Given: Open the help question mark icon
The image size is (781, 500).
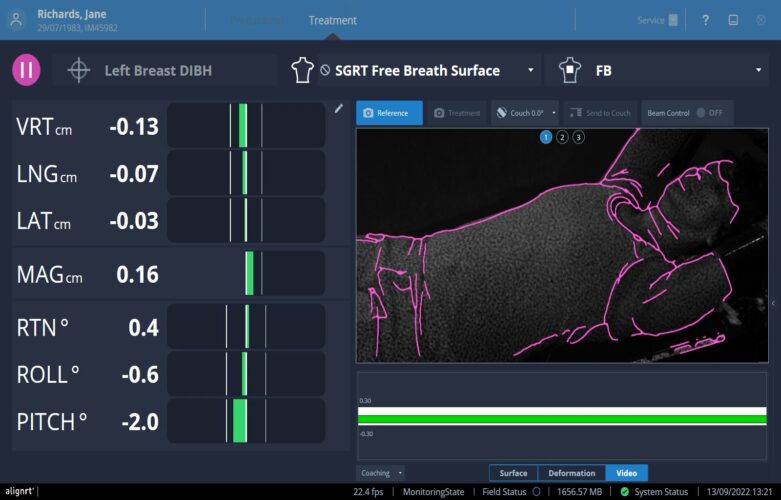Looking at the screenshot, I should click(x=705, y=20).
